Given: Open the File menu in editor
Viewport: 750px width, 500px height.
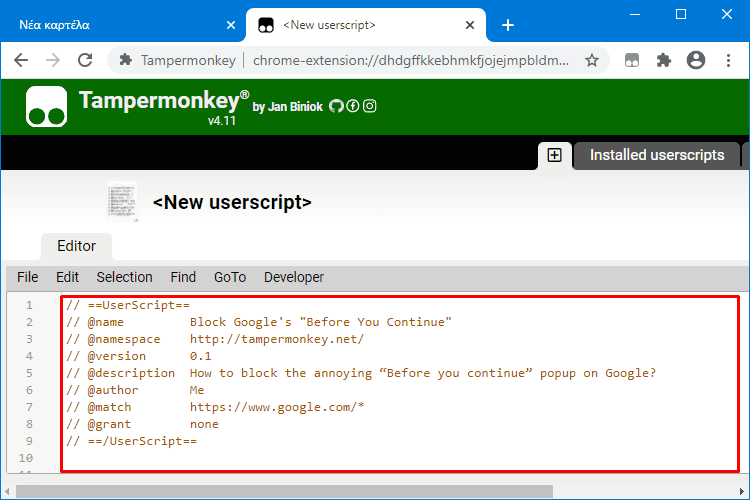Looking at the screenshot, I should (x=28, y=277).
